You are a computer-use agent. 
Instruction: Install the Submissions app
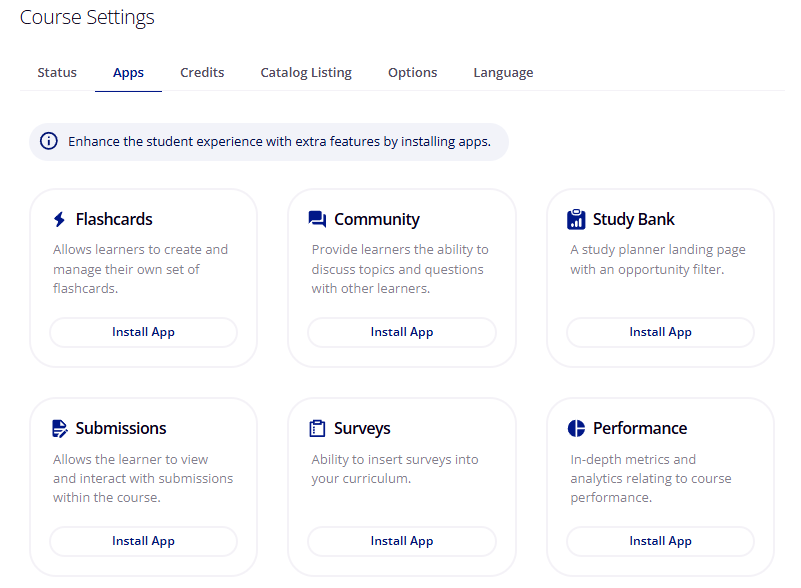[144, 541]
